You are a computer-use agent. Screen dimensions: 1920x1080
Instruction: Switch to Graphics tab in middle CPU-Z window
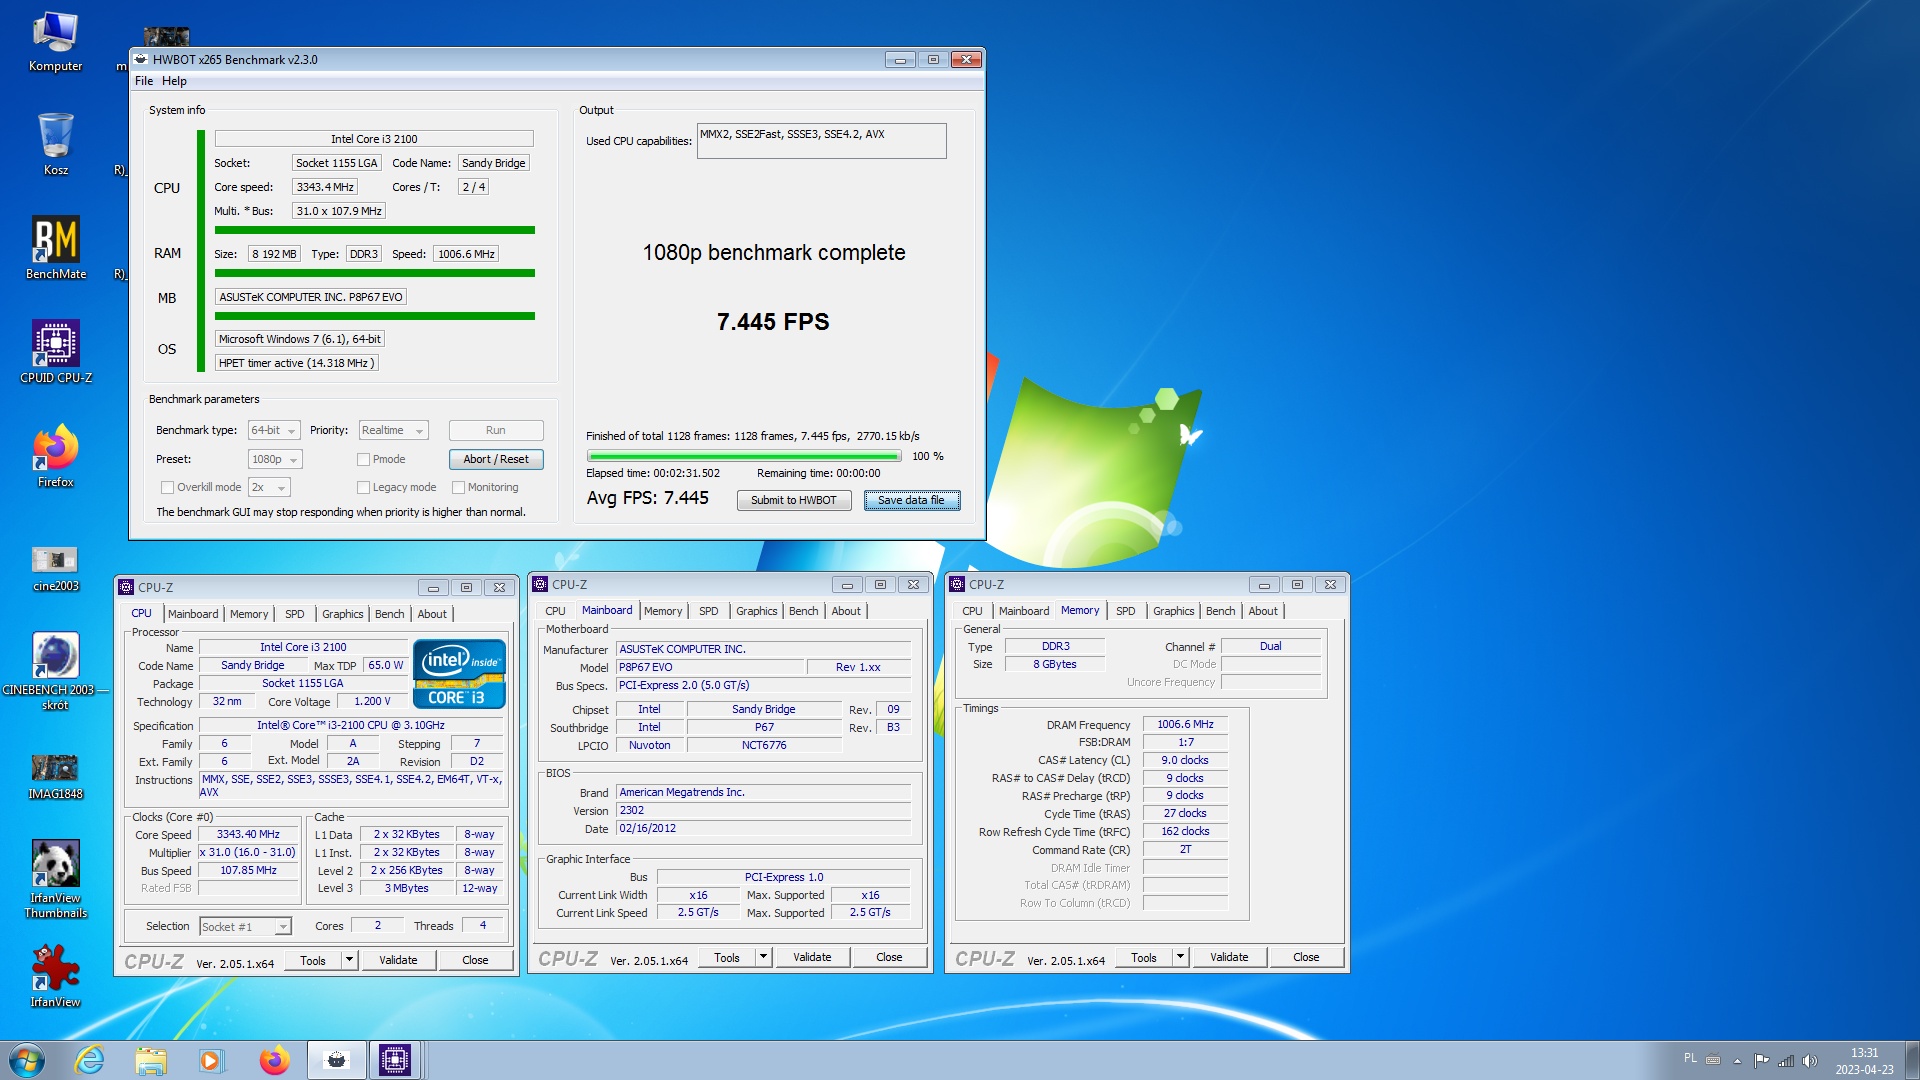(x=756, y=611)
